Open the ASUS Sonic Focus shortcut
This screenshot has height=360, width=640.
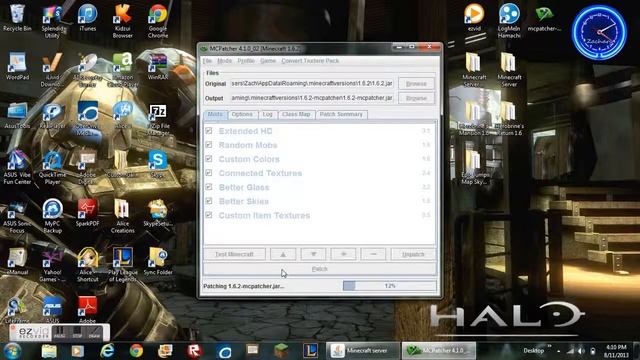point(17,216)
